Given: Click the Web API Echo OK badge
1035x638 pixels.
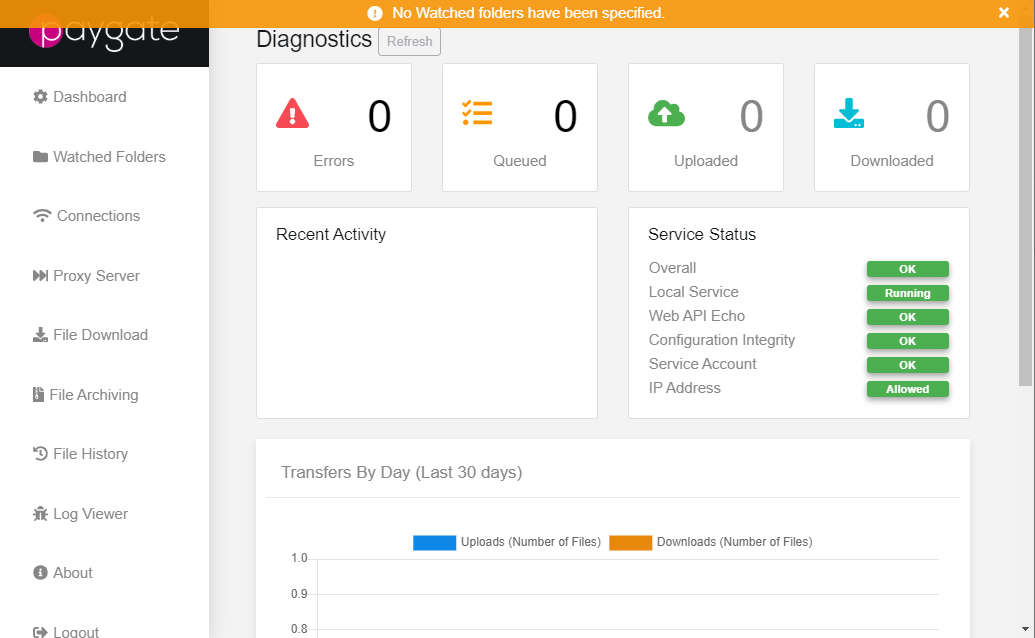Looking at the screenshot, I should (908, 317).
